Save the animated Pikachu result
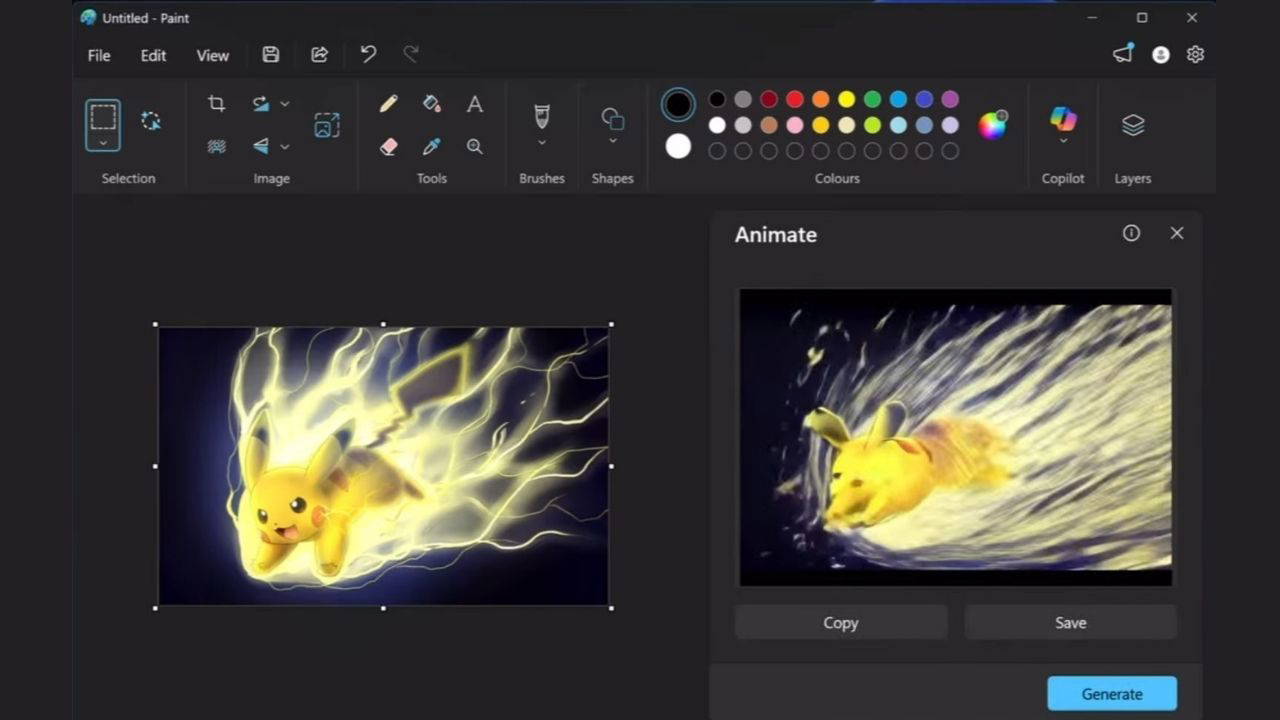Screen dimensions: 1280x720 [1070, 623]
